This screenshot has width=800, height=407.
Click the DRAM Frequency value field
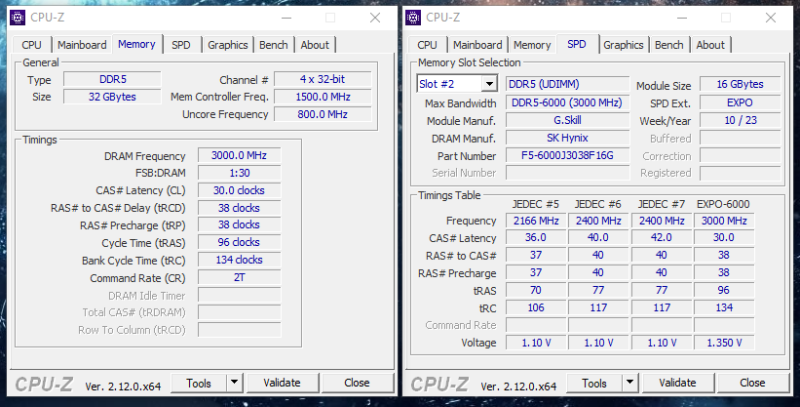coord(239,156)
